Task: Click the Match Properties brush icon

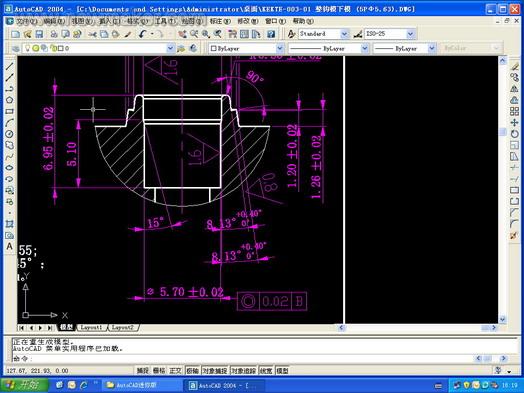Action: 128,34
